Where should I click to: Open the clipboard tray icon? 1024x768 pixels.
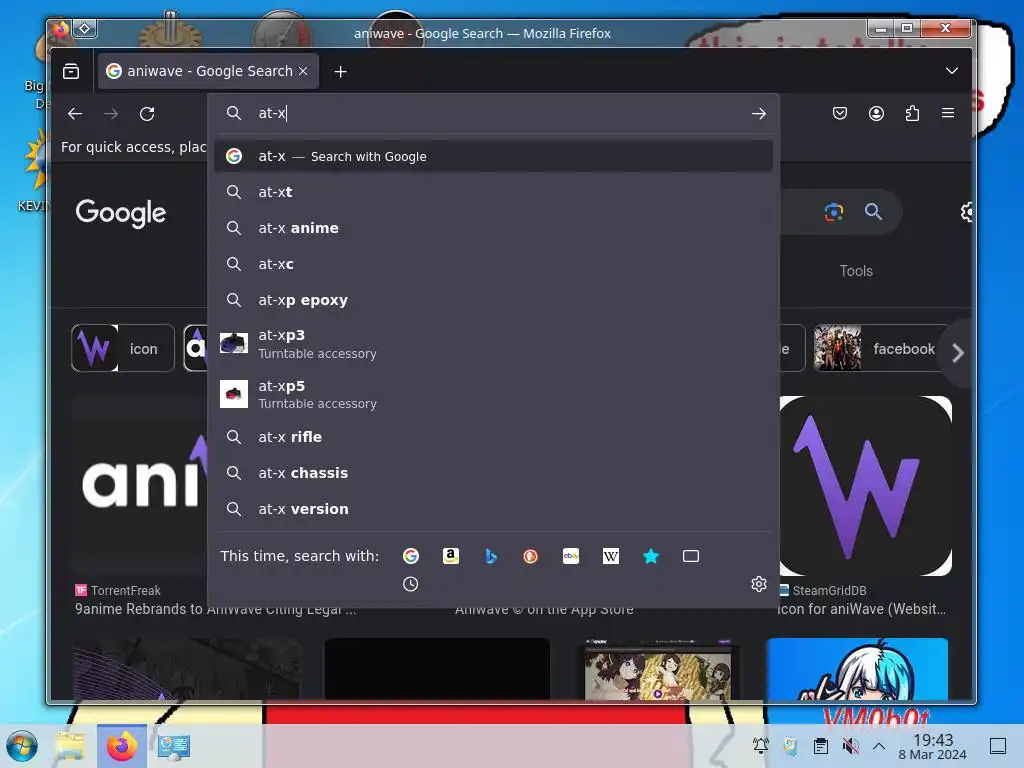pos(820,746)
